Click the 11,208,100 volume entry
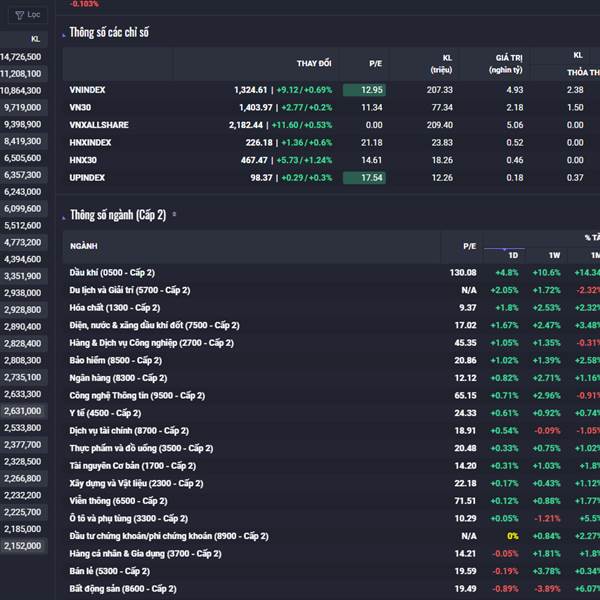 click(x=21, y=74)
